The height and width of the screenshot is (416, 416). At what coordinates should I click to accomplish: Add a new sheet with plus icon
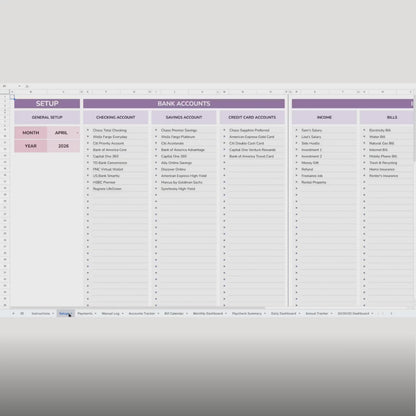pos(13,313)
